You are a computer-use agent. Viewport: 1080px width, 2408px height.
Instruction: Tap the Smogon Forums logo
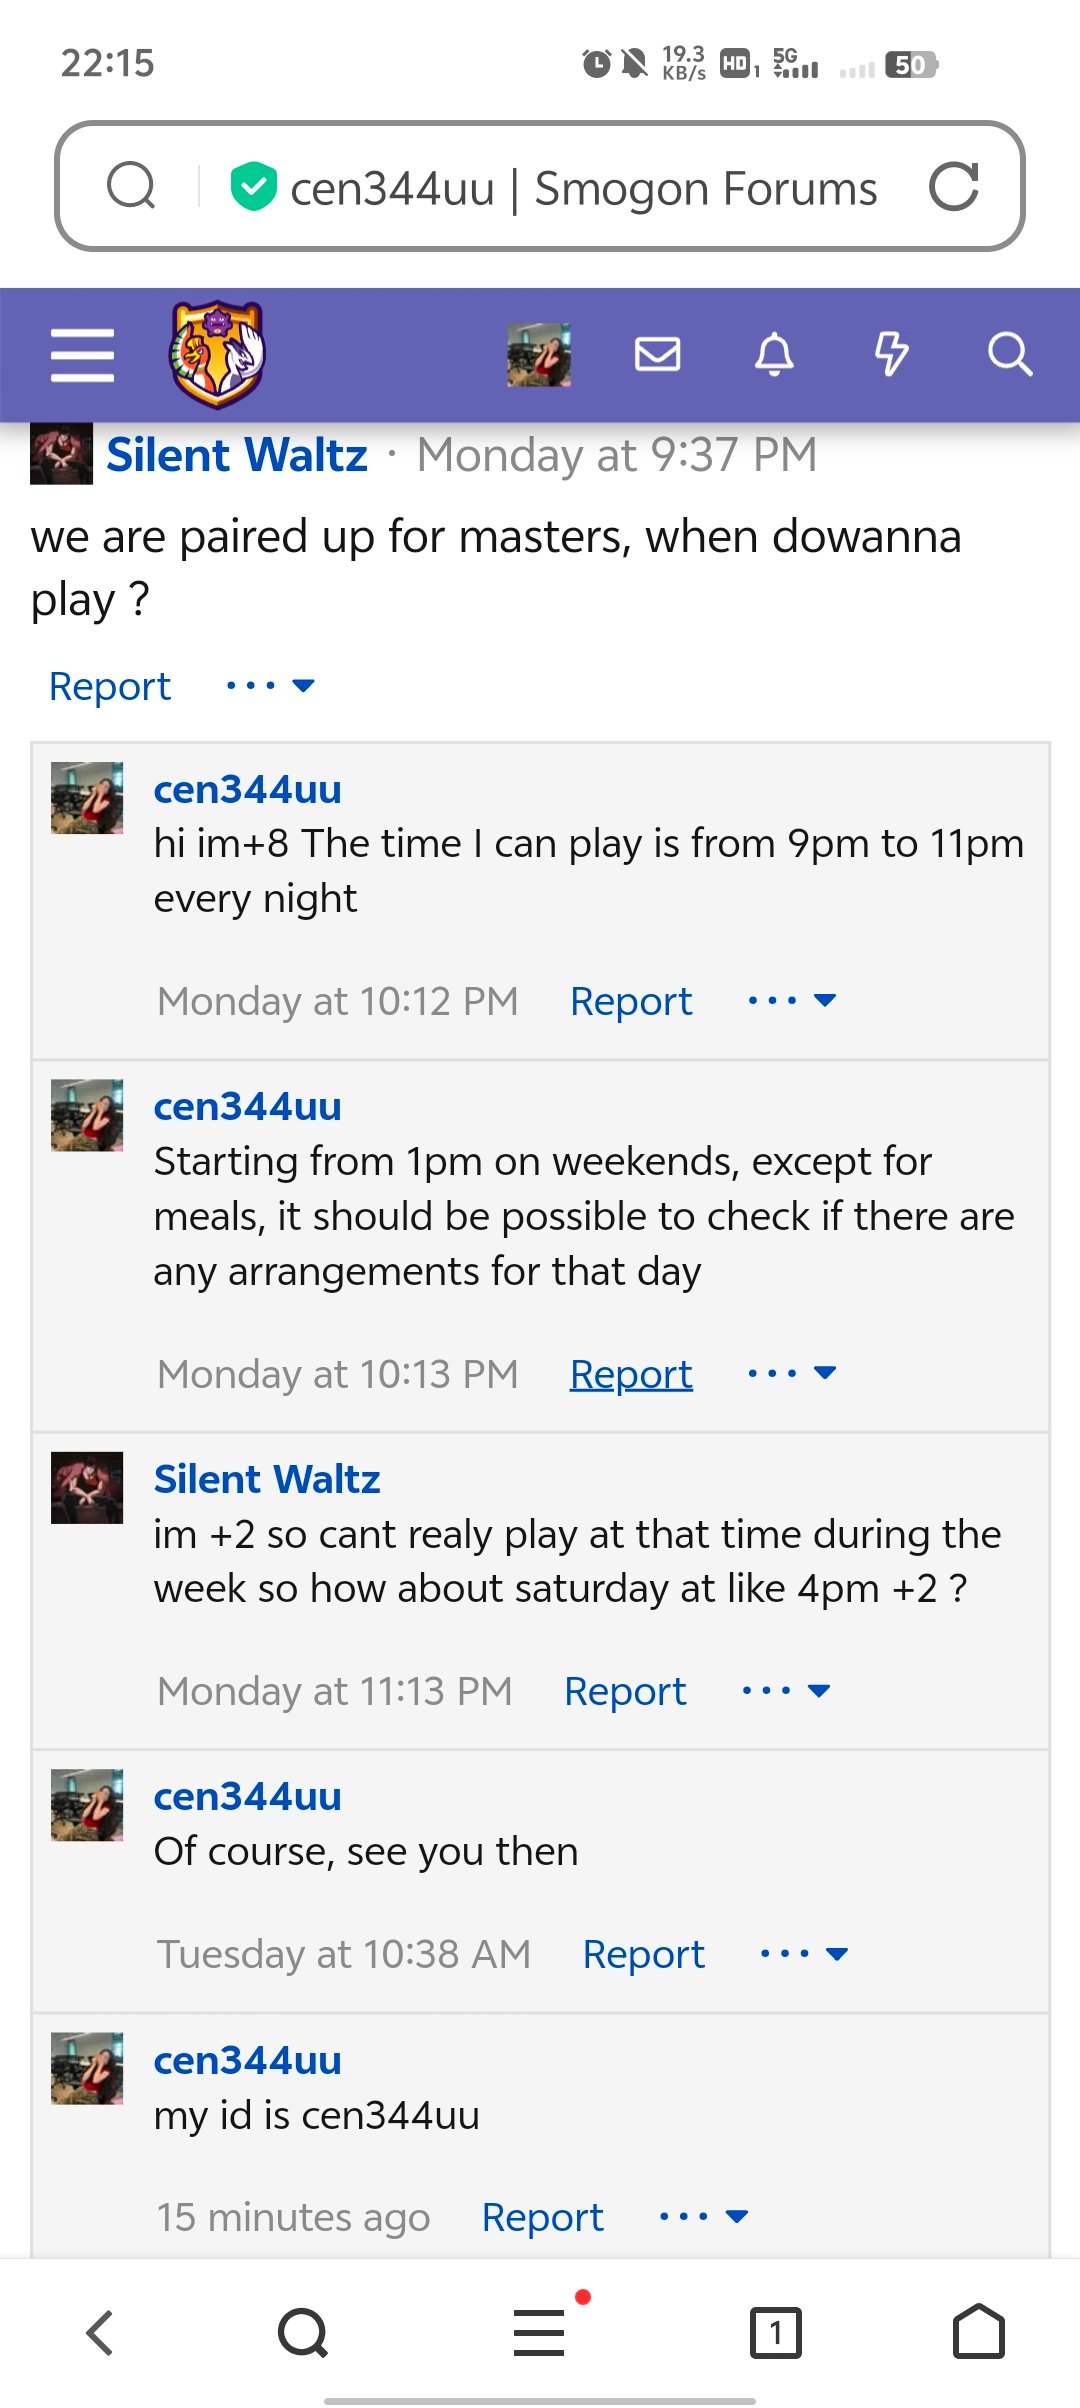point(217,355)
